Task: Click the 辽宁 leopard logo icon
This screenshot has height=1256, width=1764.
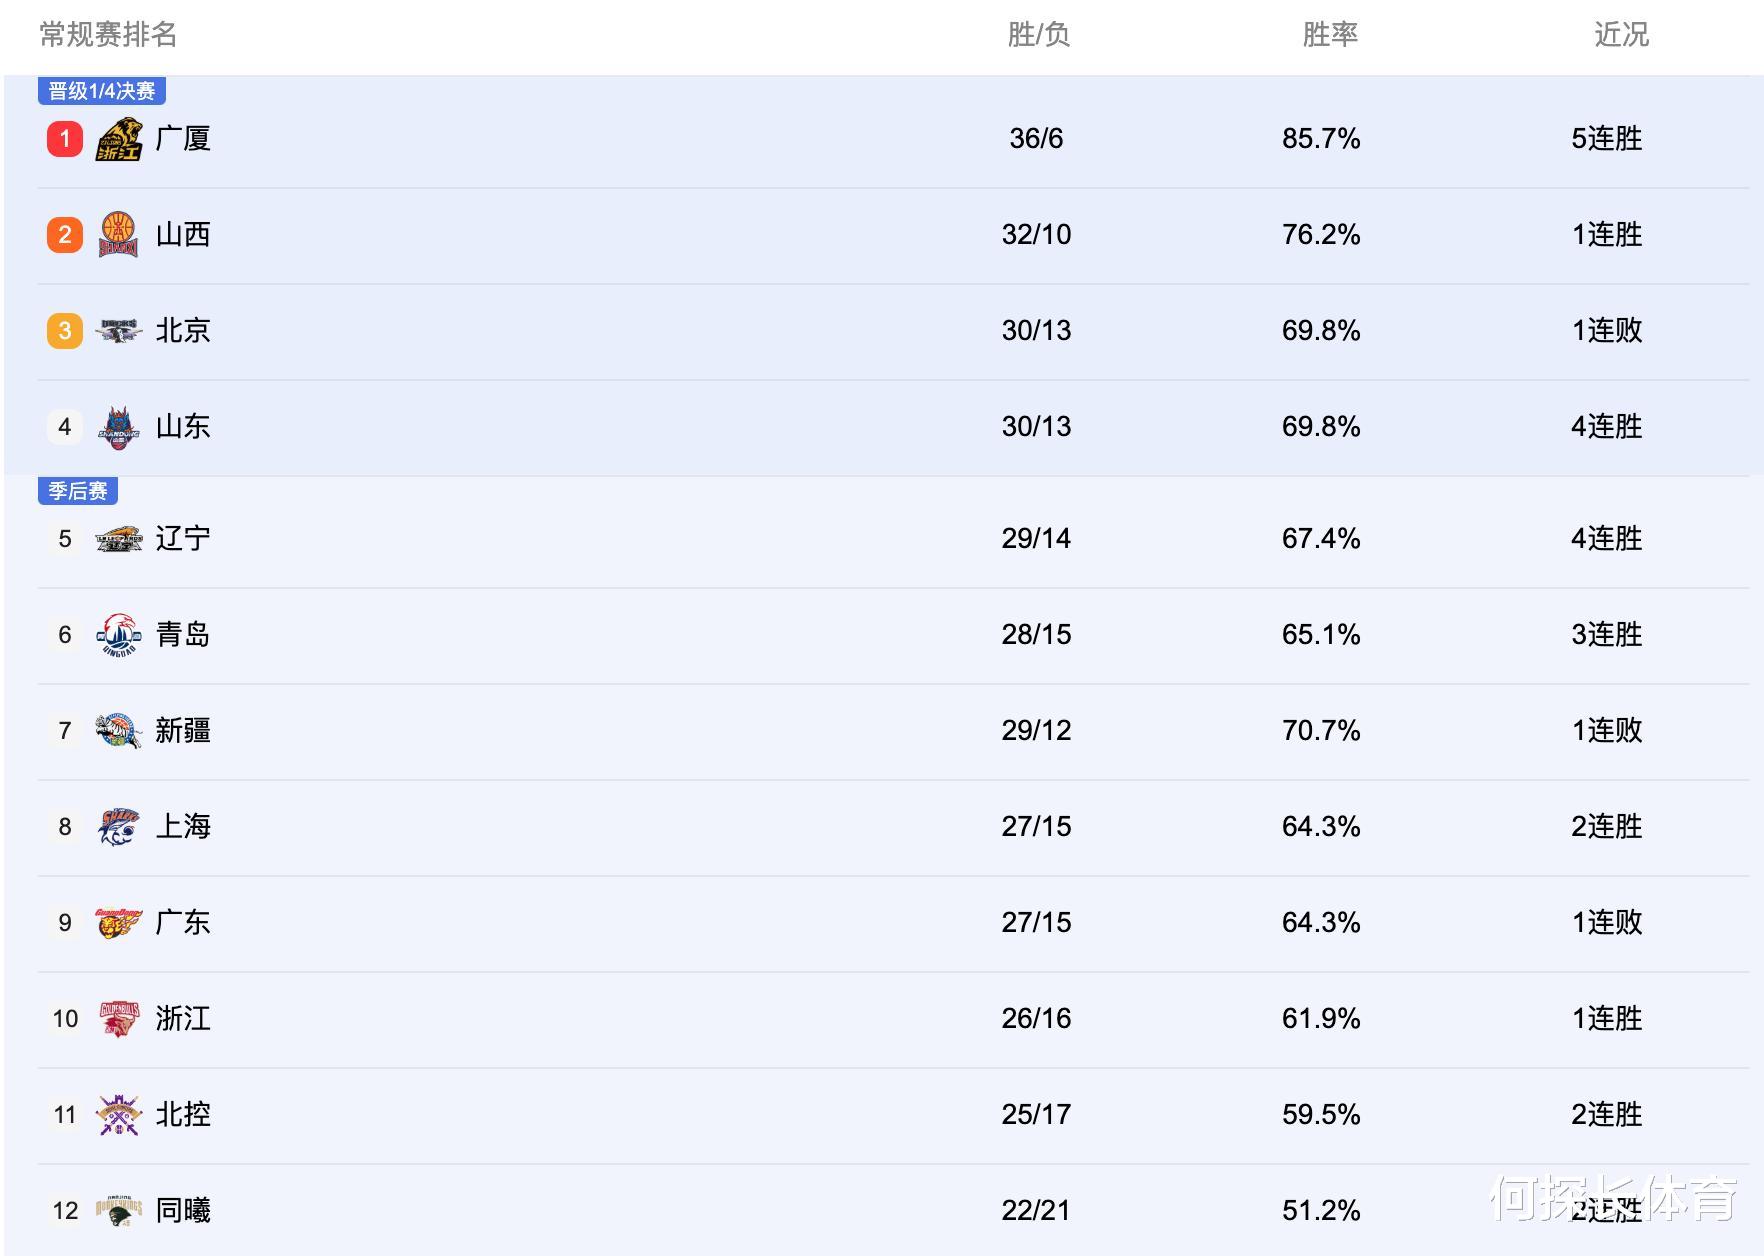Action: [x=119, y=539]
